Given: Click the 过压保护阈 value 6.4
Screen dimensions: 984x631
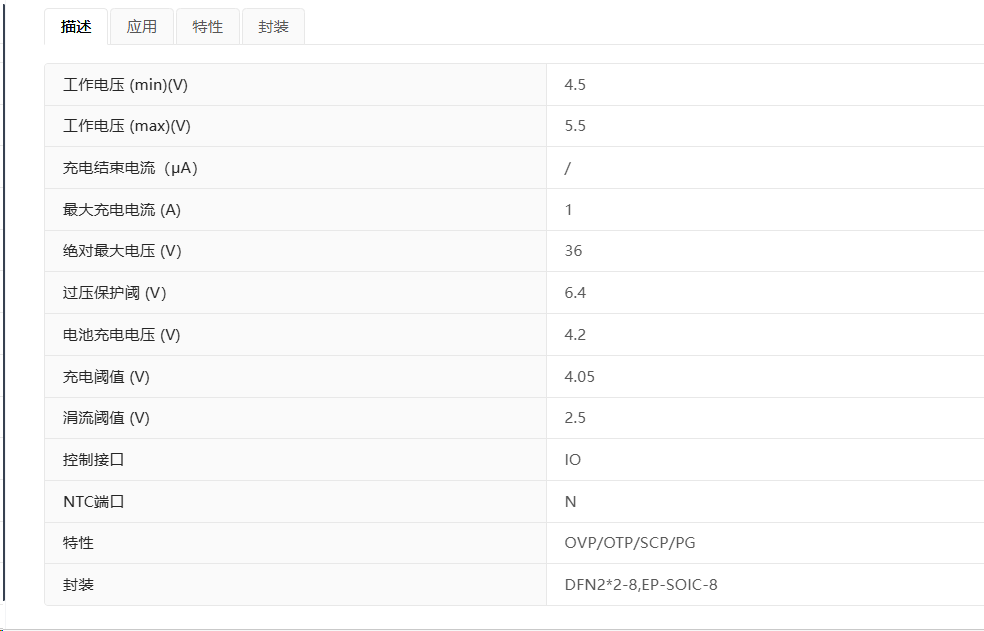Looking at the screenshot, I should 575,293.
